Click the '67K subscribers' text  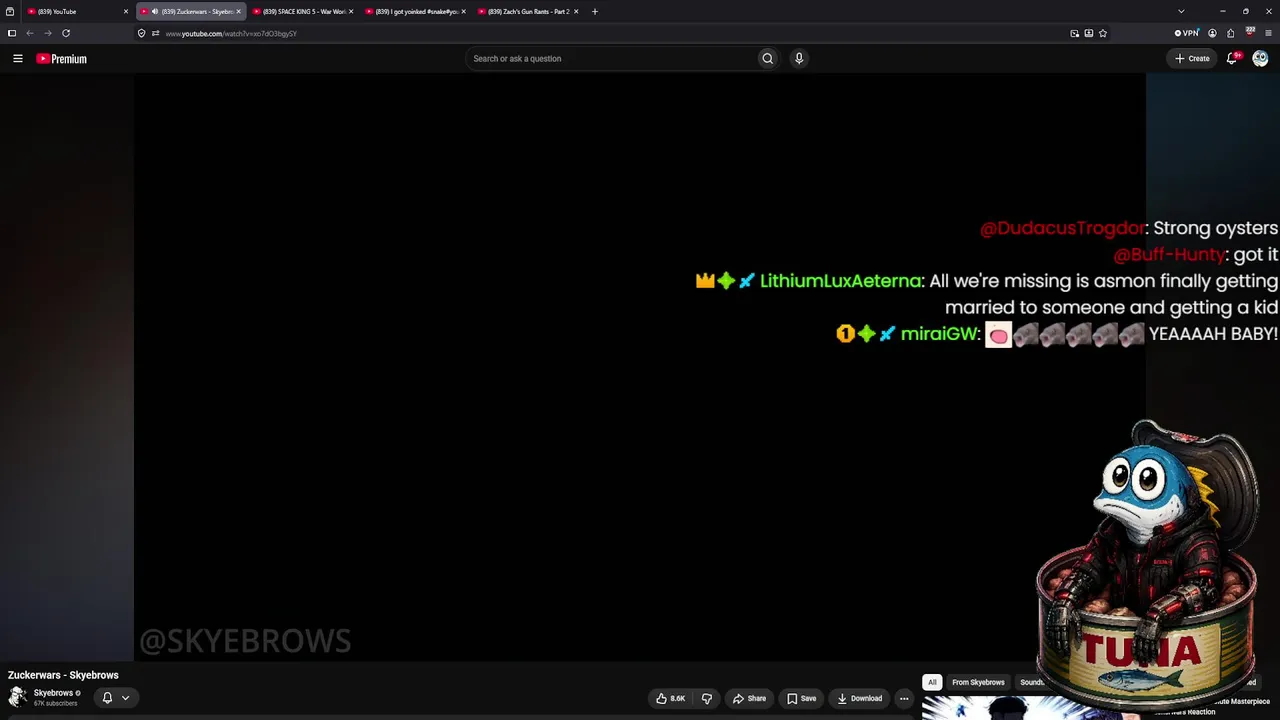(55, 704)
